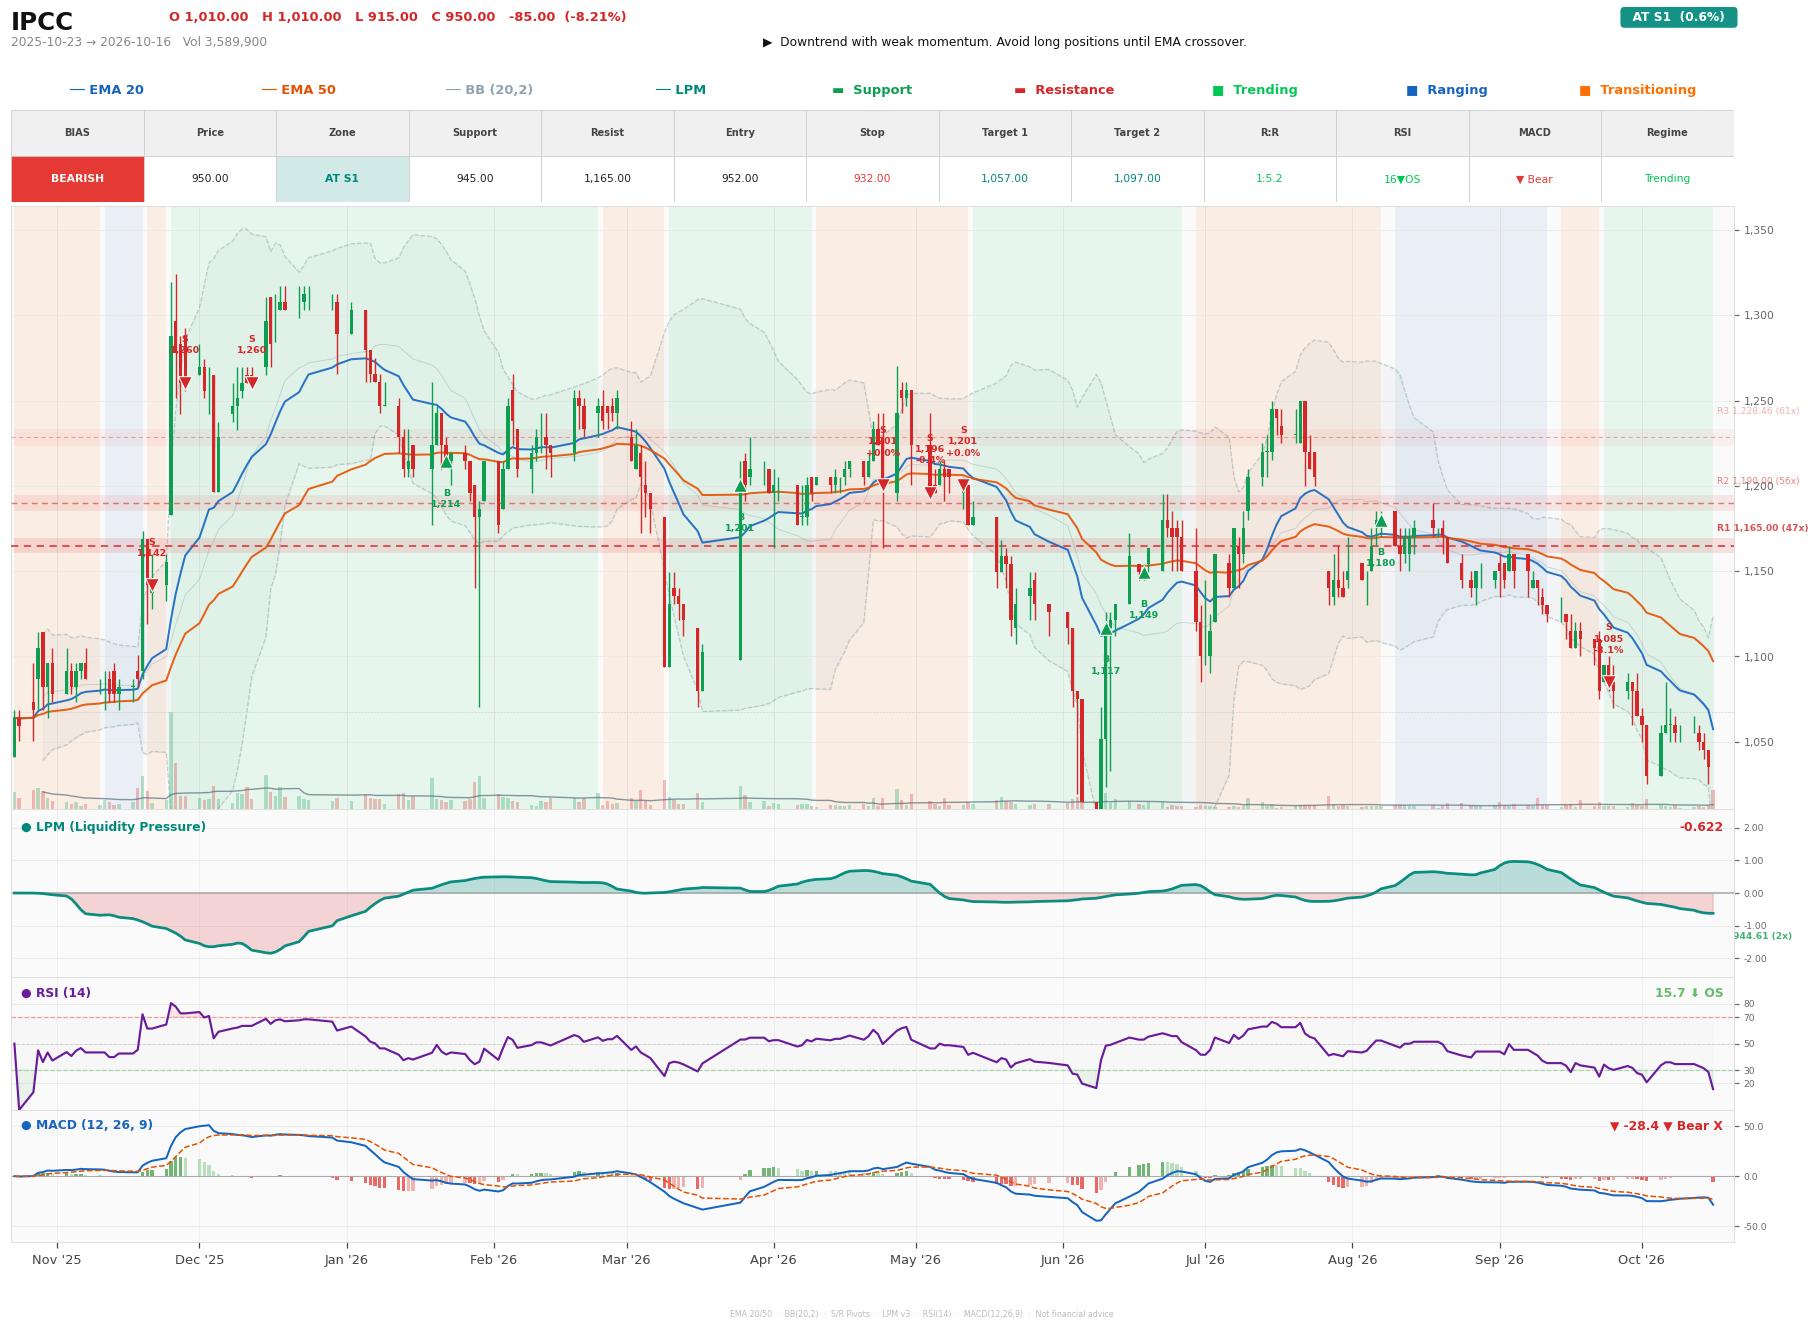Image resolution: width=1819 pixels, height=1330 pixels.
Task: Select the S 1,085 sell signal marker
Action: 1609,682
